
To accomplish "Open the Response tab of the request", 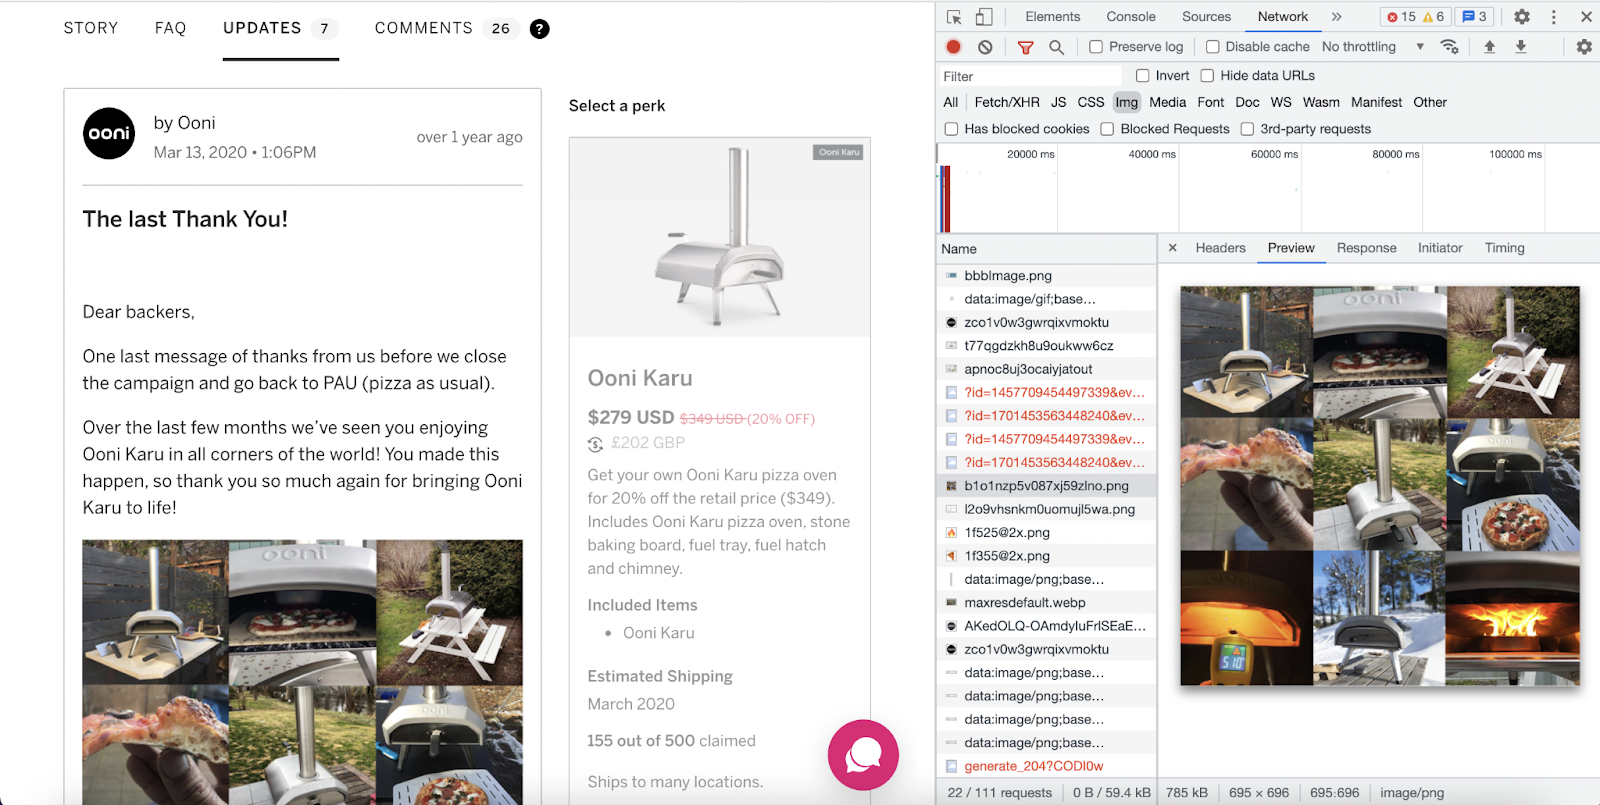I will [1367, 248].
